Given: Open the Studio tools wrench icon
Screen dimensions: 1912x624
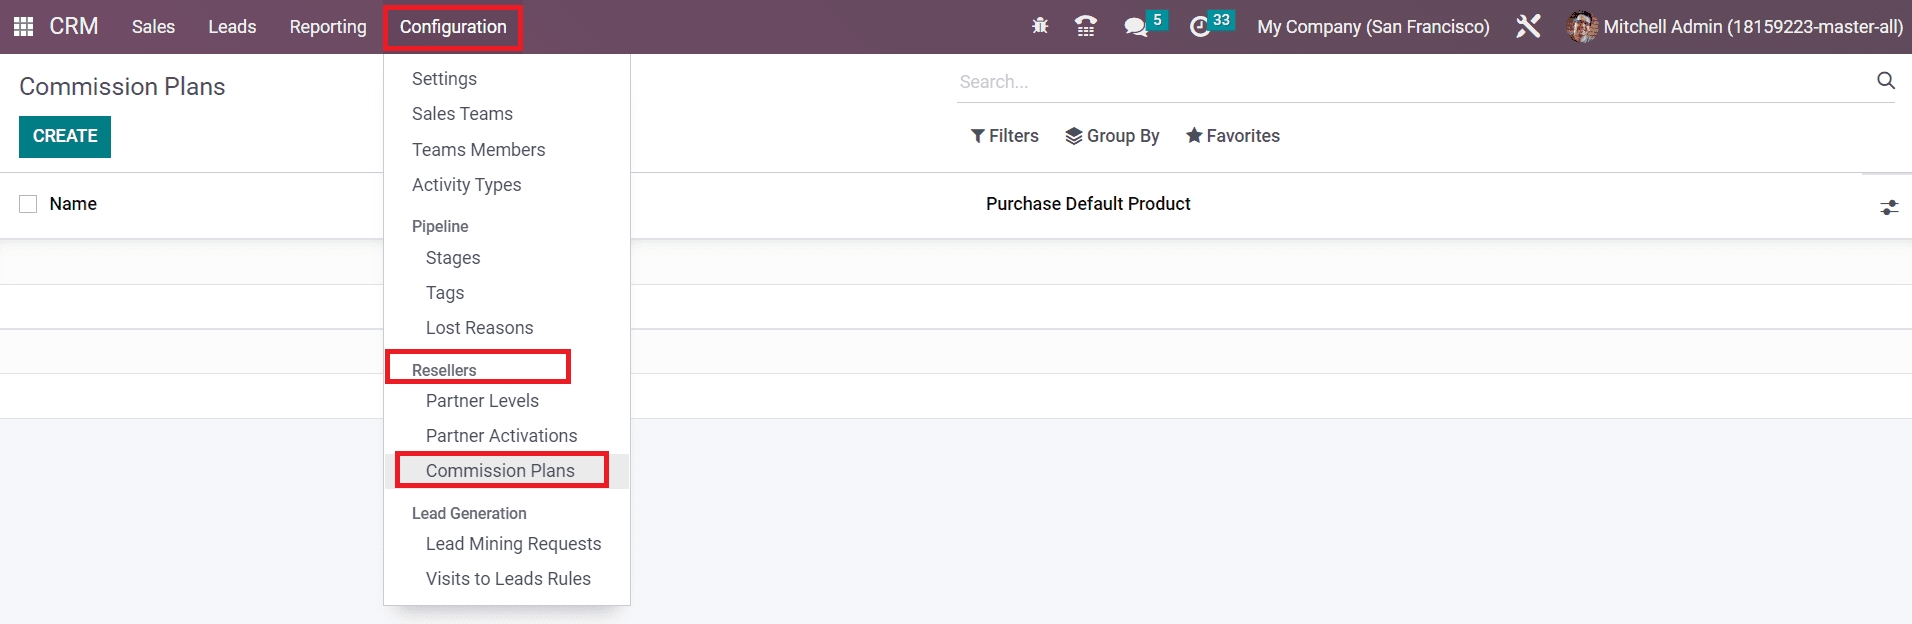Looking at the screenshot, I should (x=1528, y=27).
